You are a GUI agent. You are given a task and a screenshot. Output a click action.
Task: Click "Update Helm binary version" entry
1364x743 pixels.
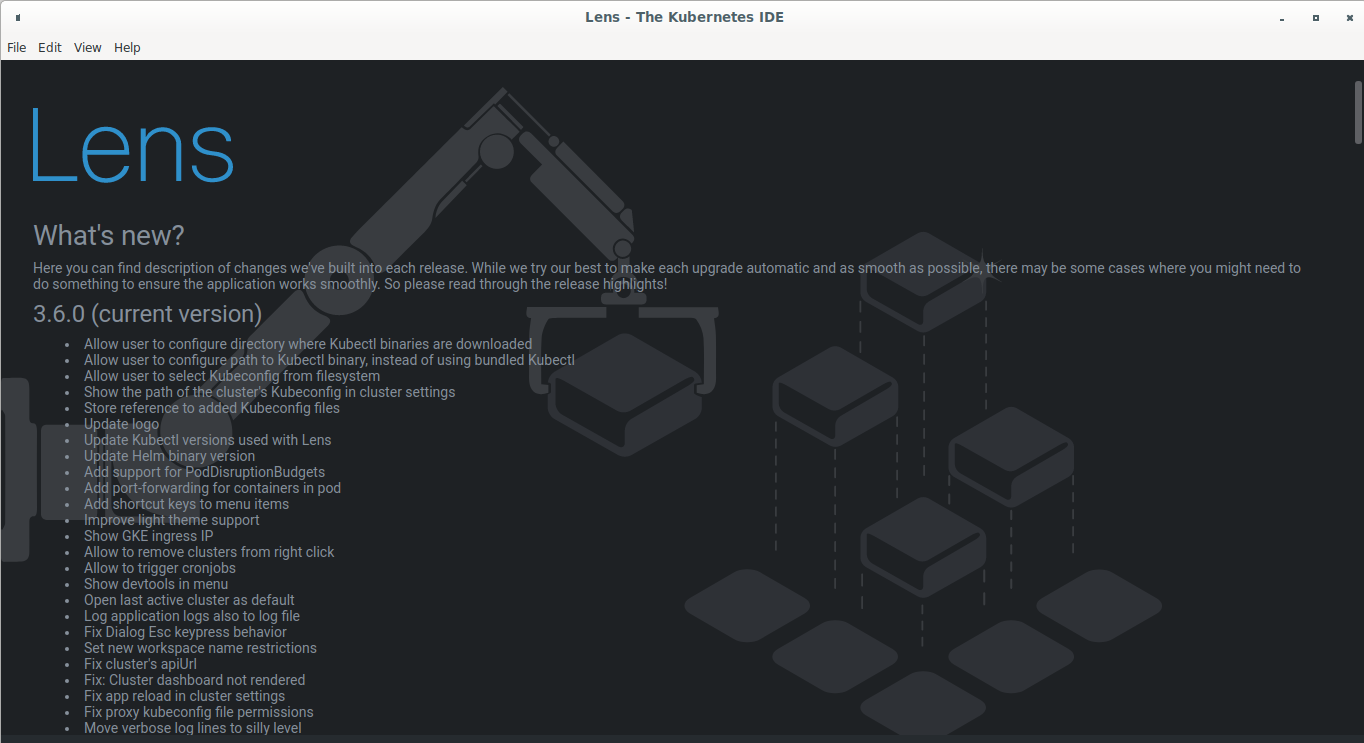pyautogui.click(x=169, y=456)
